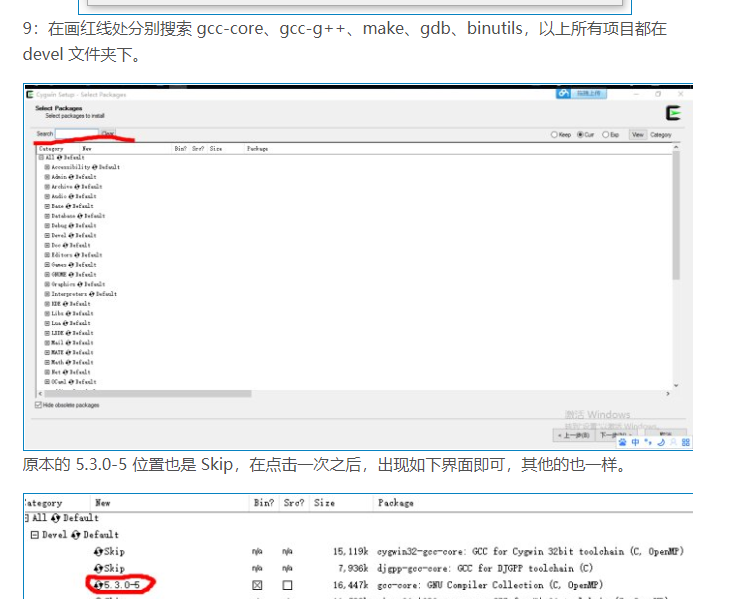This screenshot has width=747, height=599.
Task: Click the cycle icon beside Devel Default in the bottom table
Action: point(76,535)
